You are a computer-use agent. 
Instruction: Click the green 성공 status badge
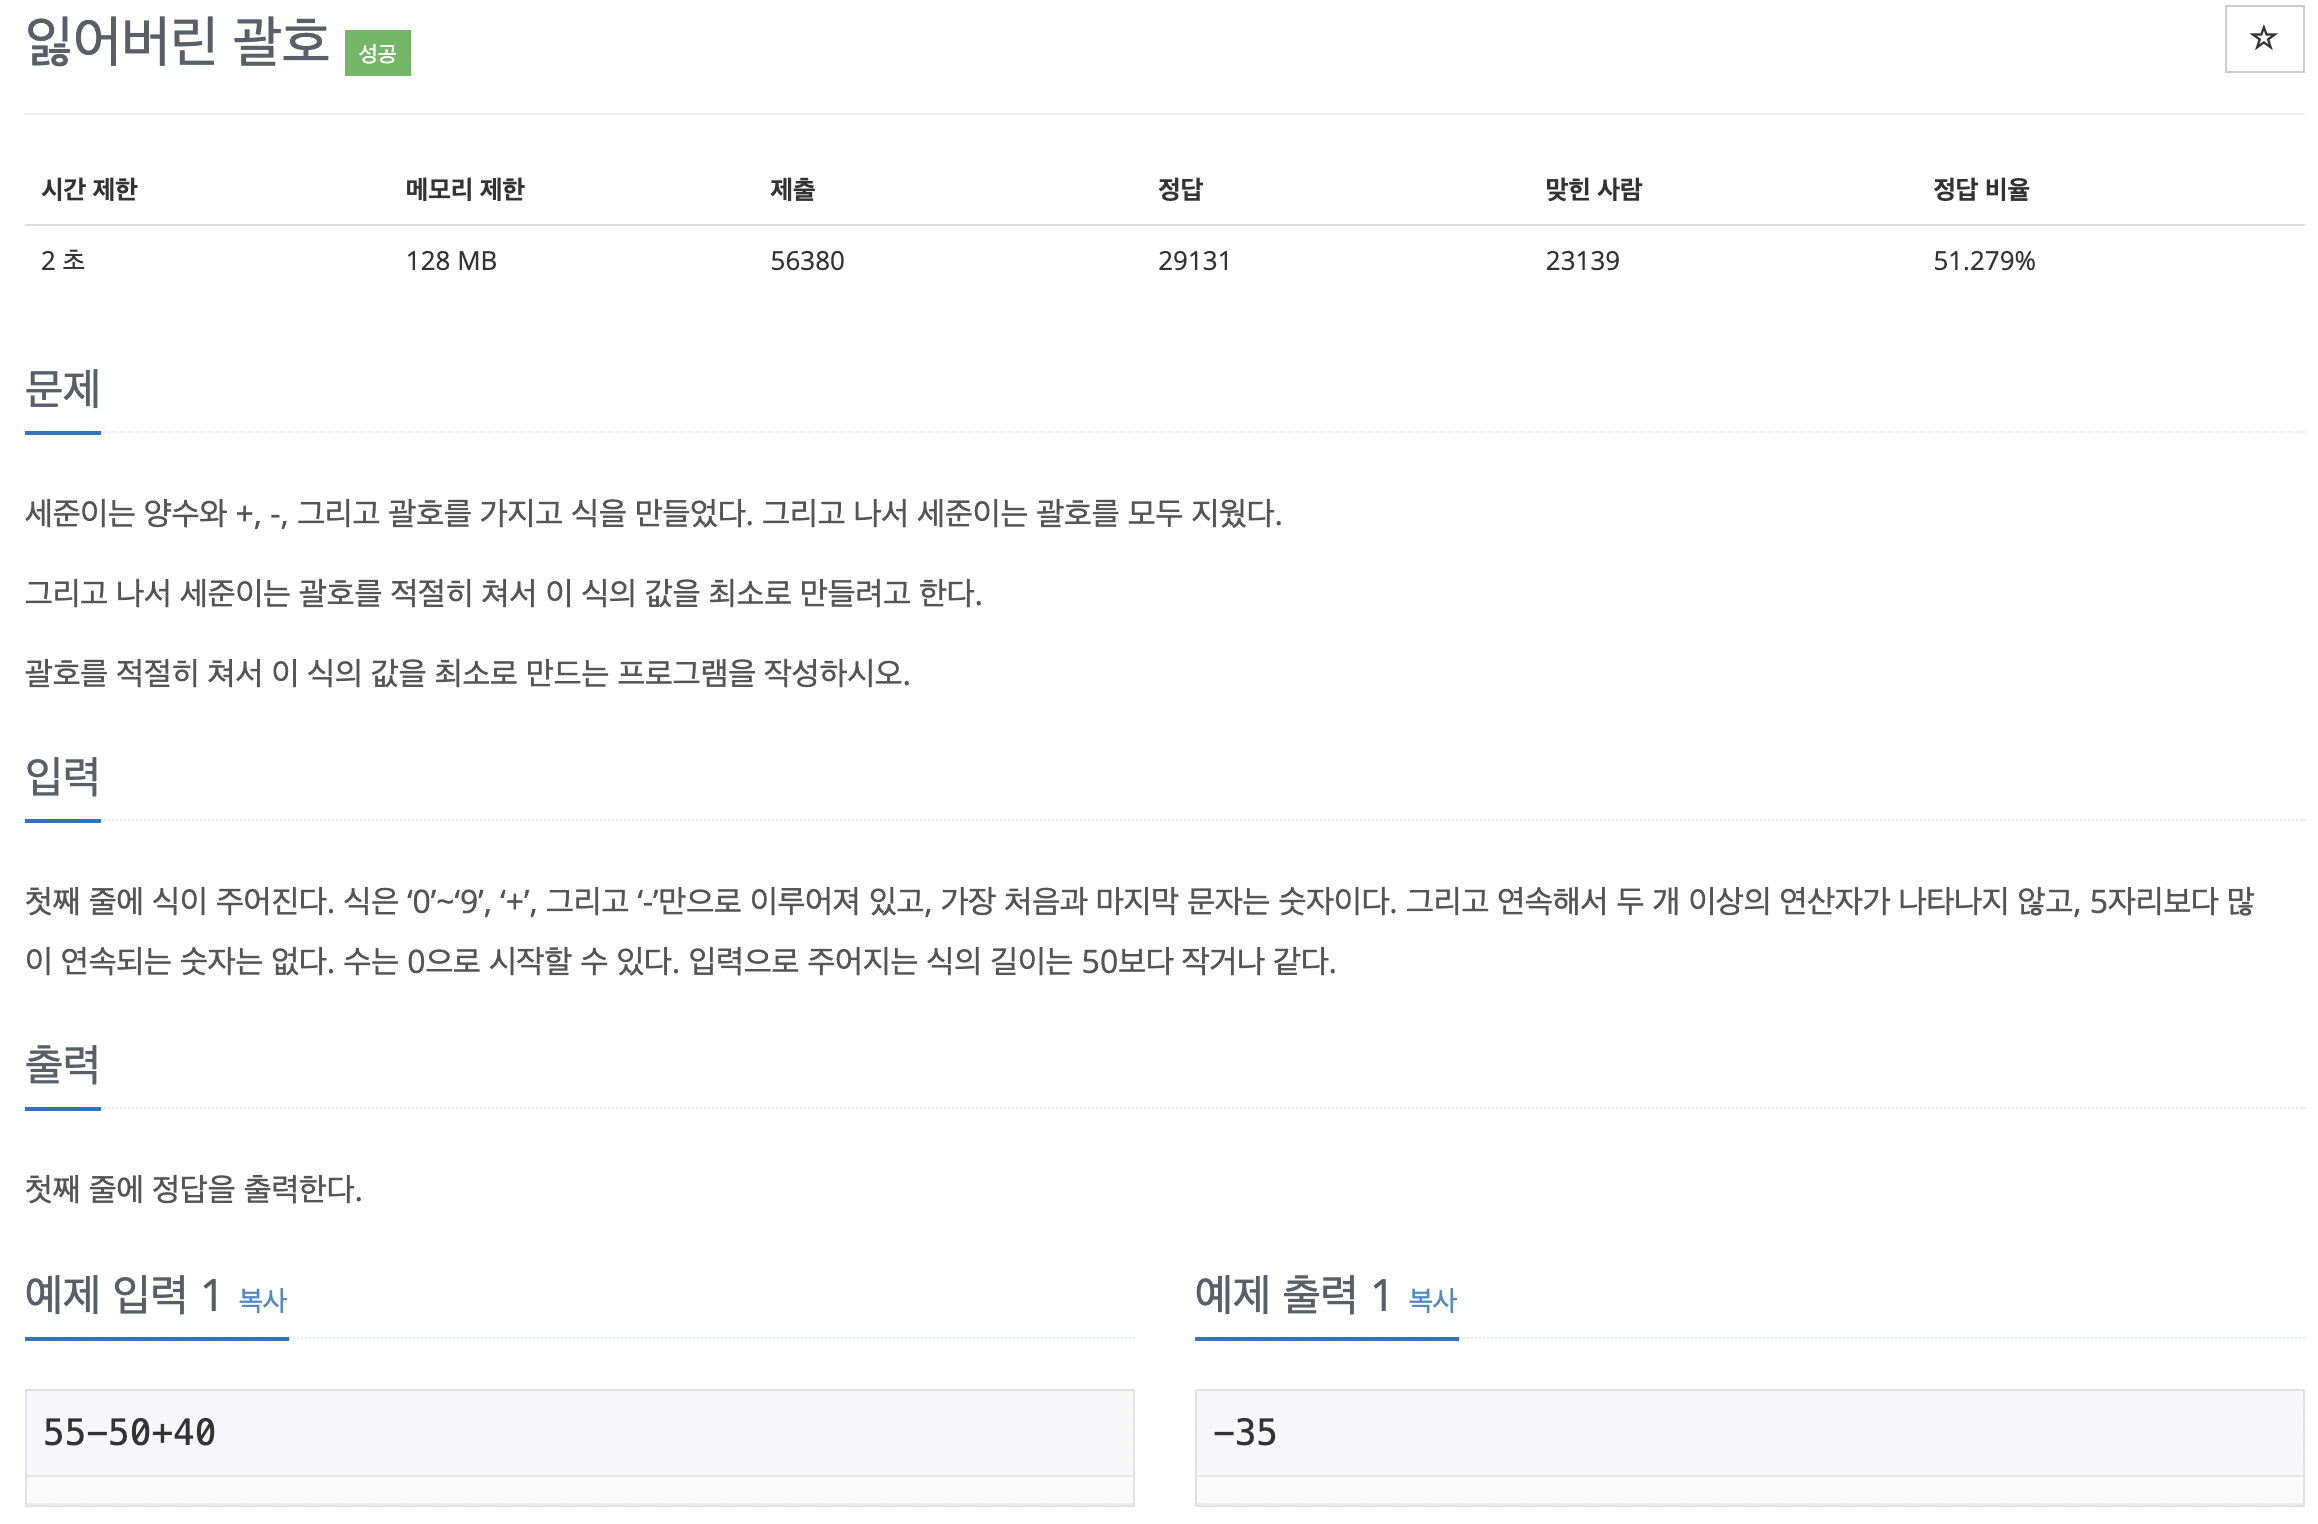[x=377, y=53]
